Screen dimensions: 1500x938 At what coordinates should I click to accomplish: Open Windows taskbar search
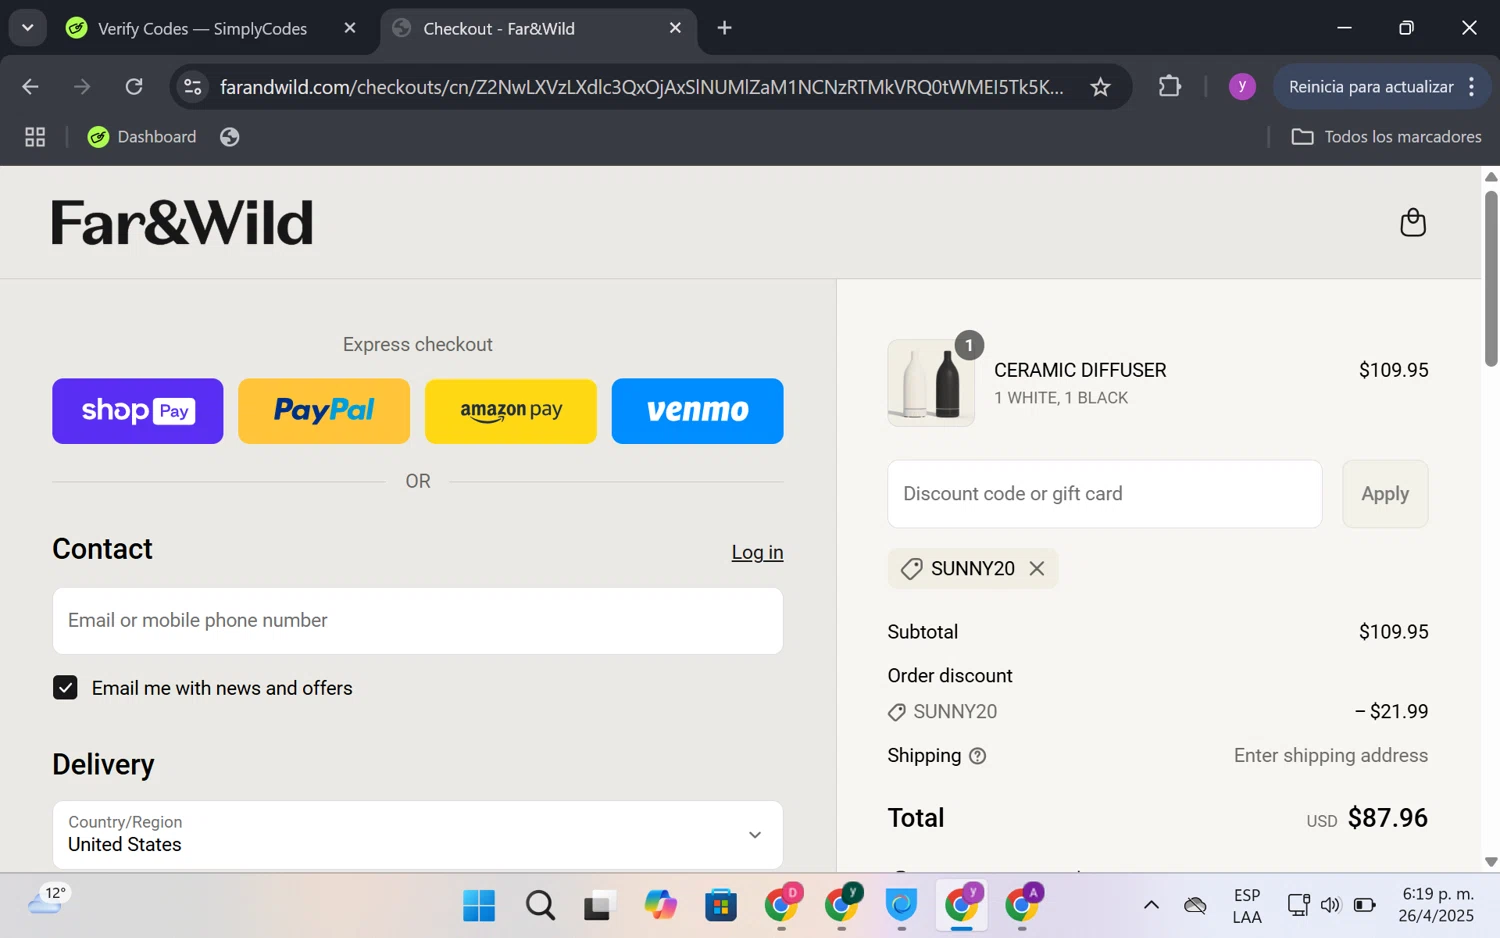540,906
